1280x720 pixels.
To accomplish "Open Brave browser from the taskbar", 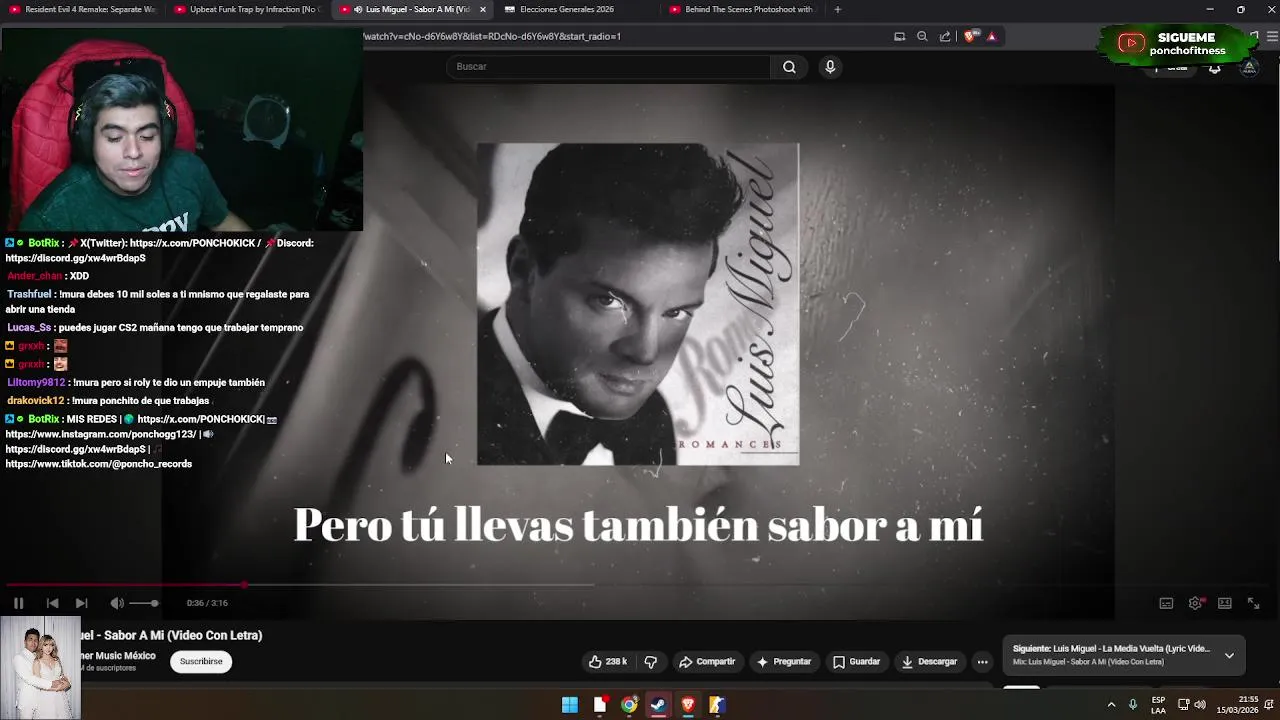I will tap(688, 705).
